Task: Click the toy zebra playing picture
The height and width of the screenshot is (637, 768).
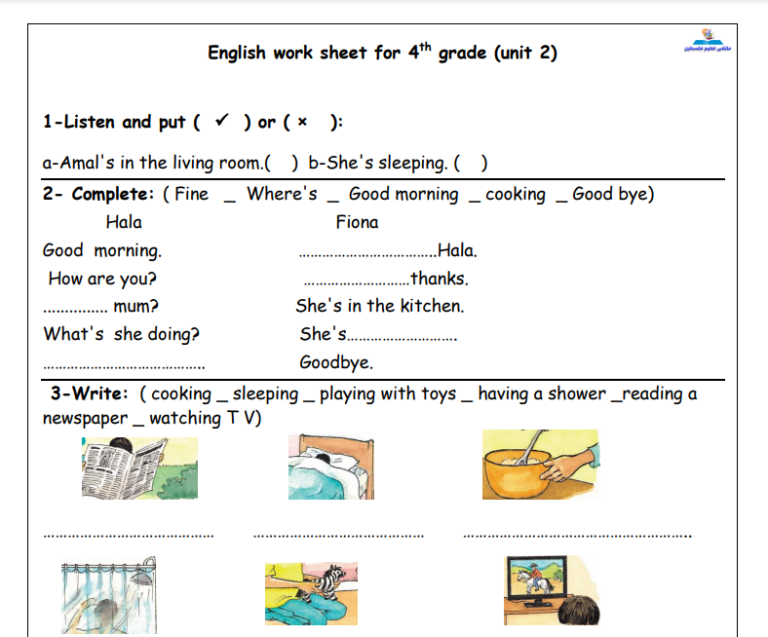Action: [311, 593]
